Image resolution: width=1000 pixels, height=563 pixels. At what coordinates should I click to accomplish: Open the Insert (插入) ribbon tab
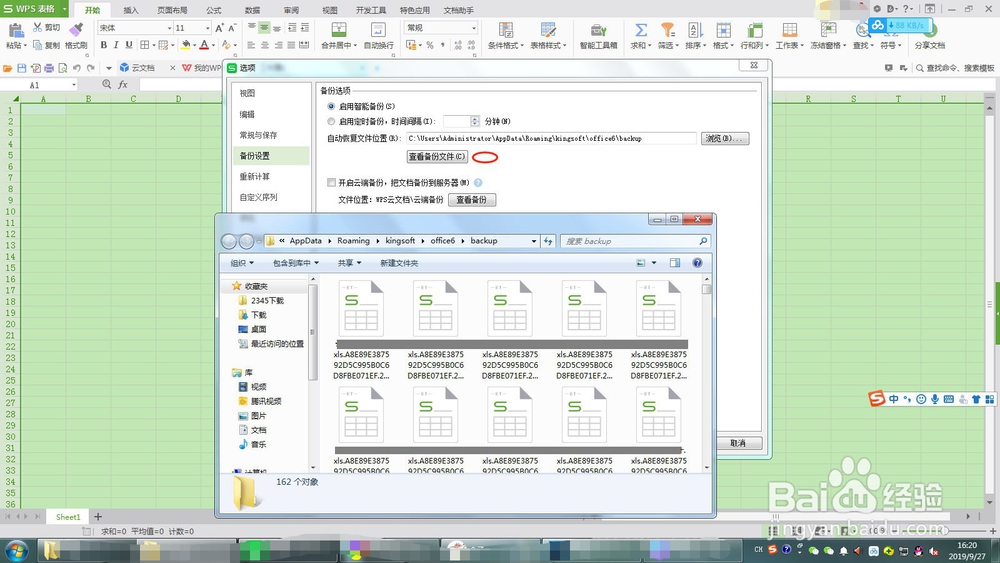131,10
